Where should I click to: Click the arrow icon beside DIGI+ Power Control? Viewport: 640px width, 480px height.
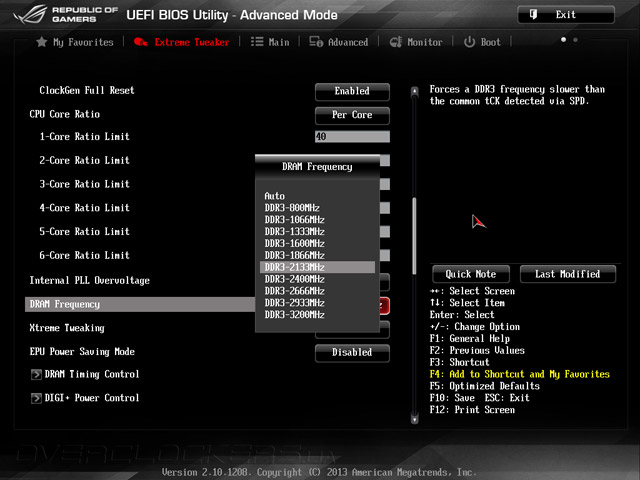pos(36,398)
